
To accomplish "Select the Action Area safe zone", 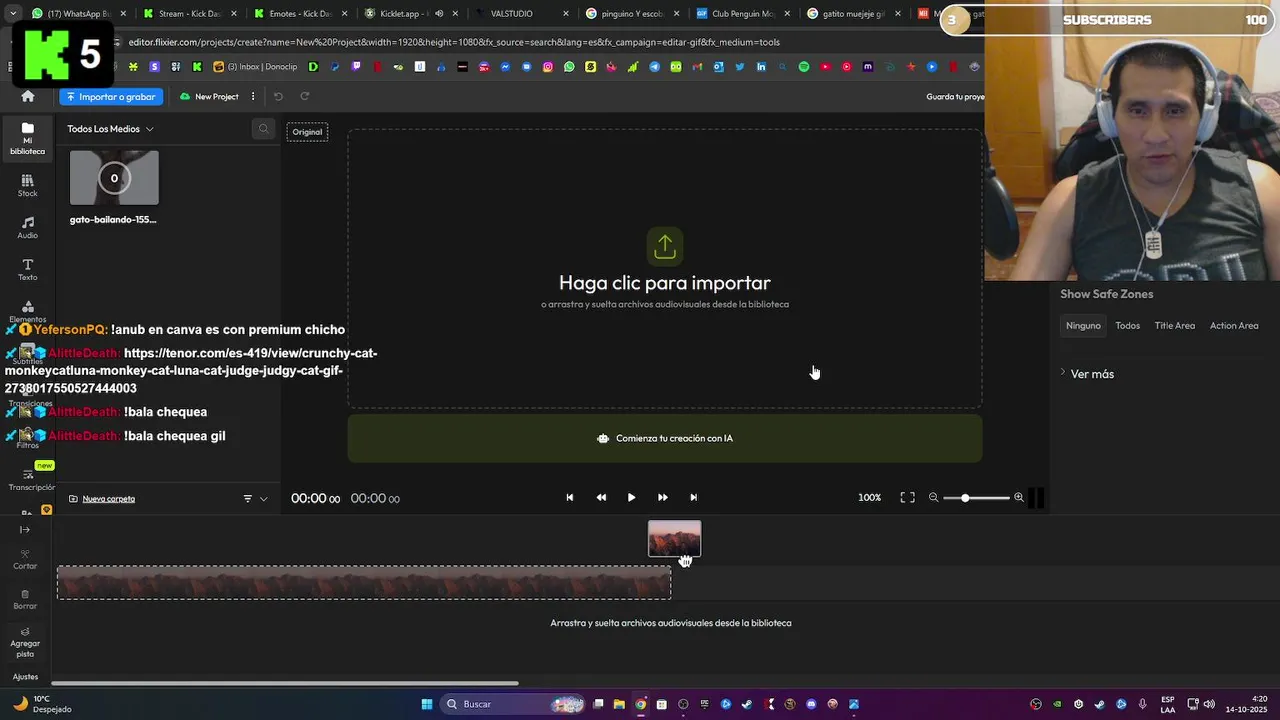I will click(x=1234, y=325).
